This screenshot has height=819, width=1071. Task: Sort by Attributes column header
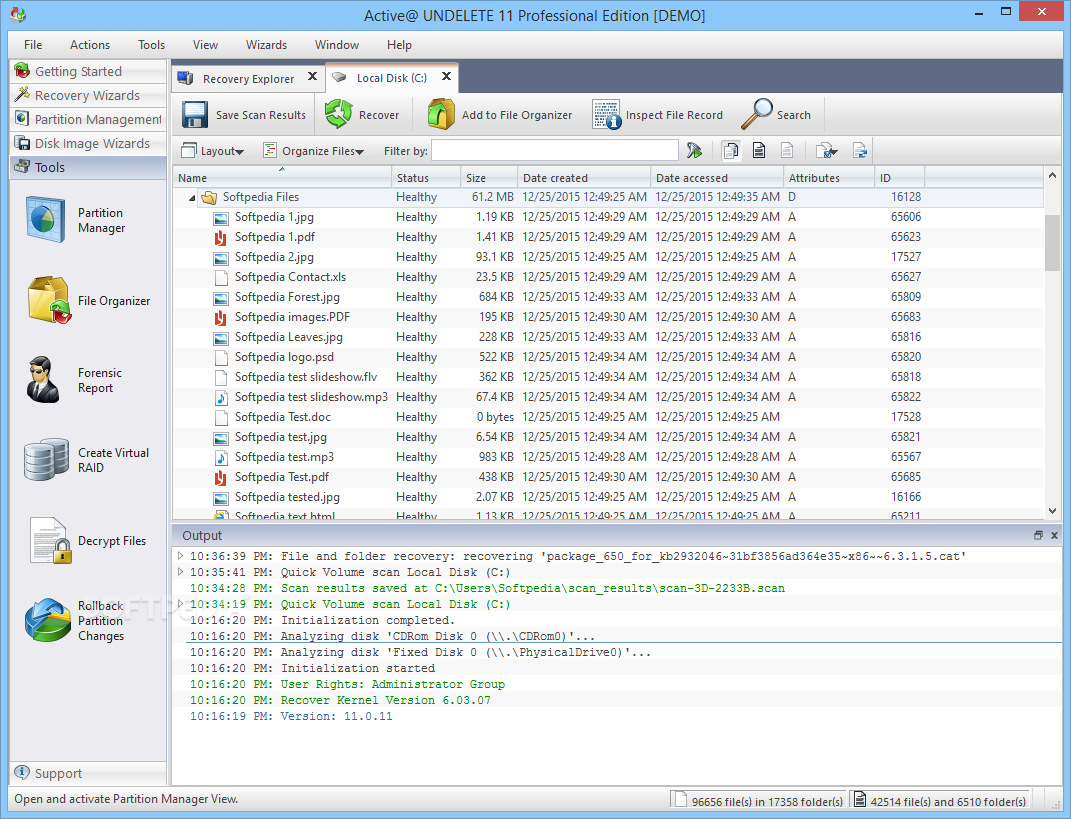[x=829, y=178]
